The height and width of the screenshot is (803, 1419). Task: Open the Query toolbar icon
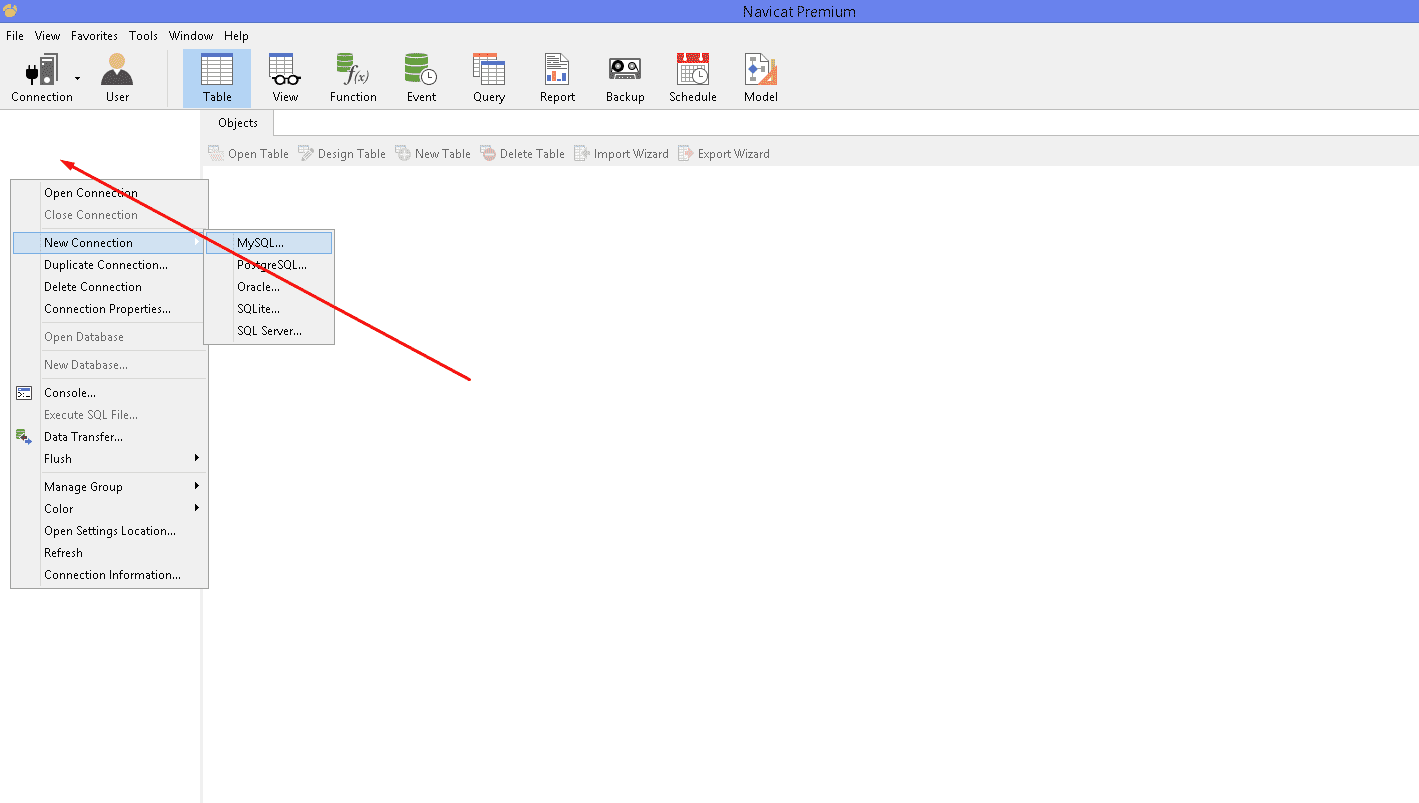tap(489, 78)
